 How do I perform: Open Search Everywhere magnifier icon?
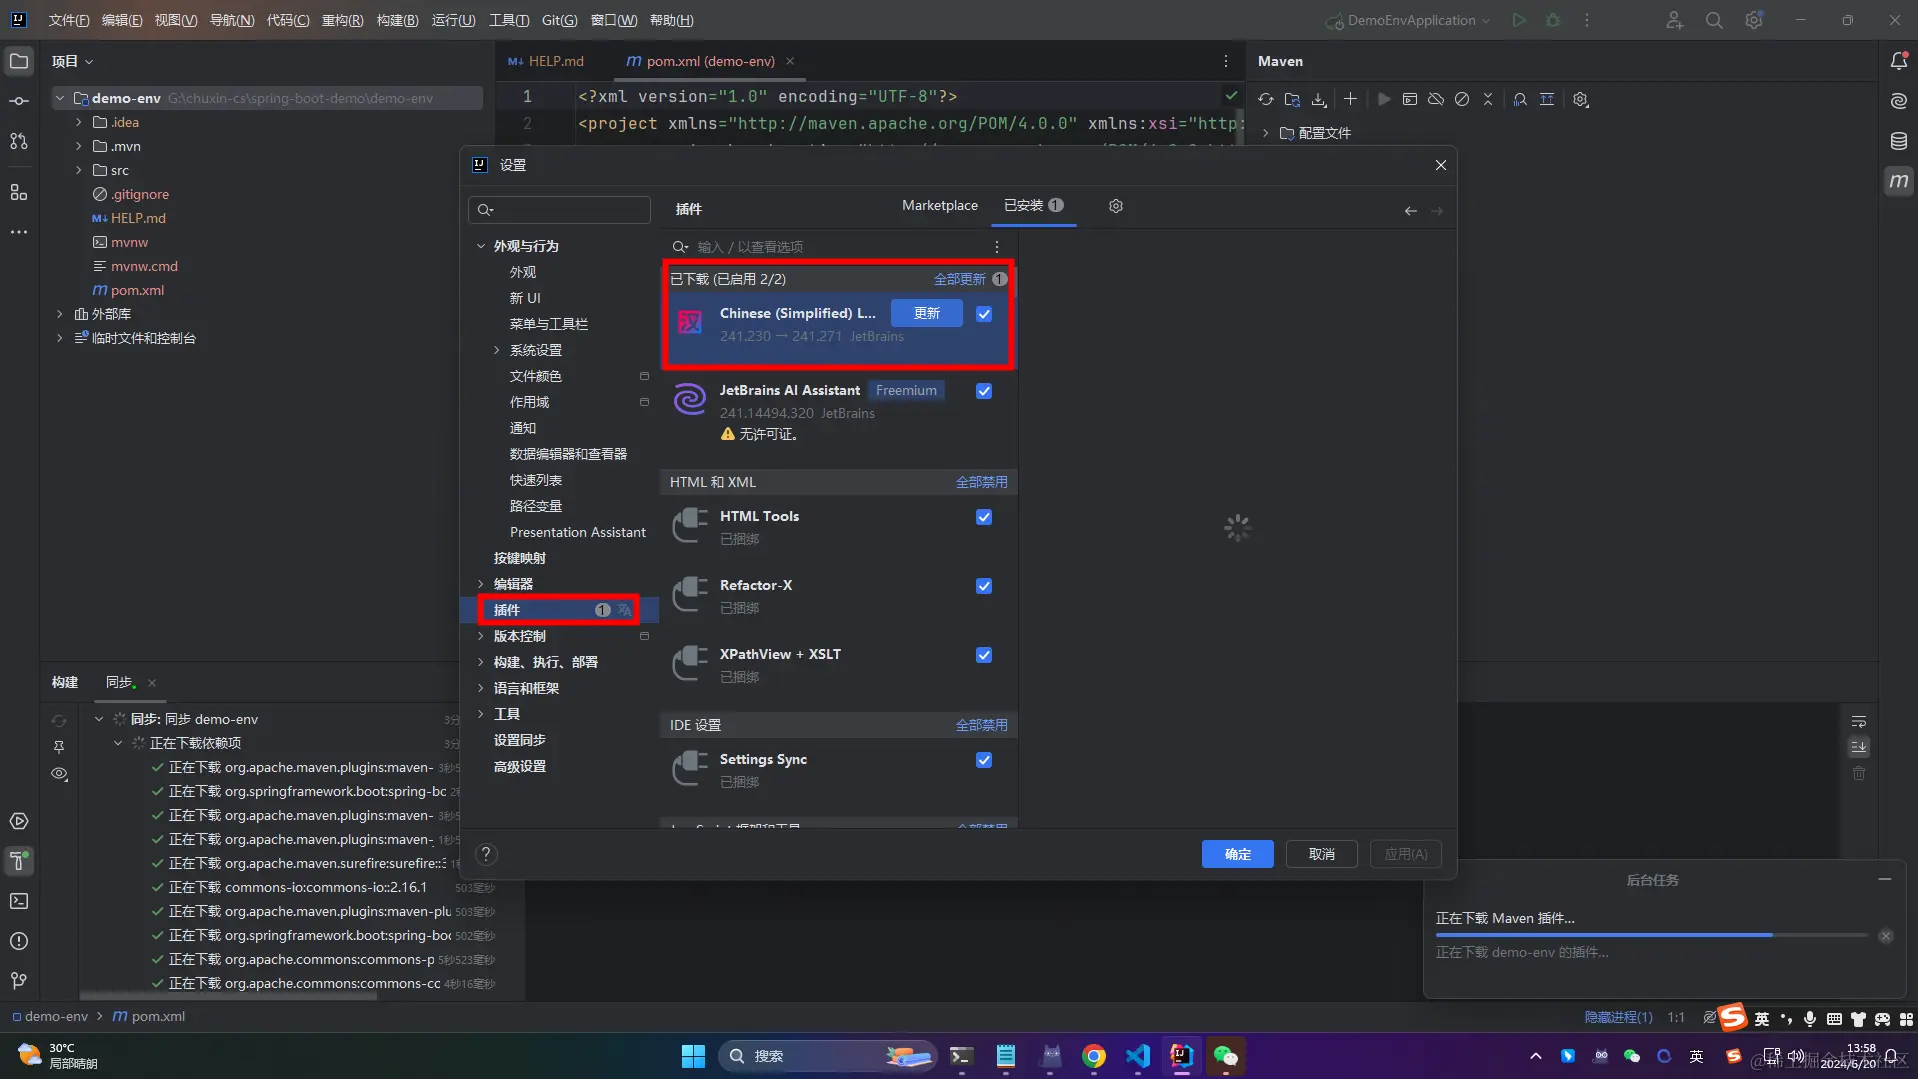click(1714, 20)
